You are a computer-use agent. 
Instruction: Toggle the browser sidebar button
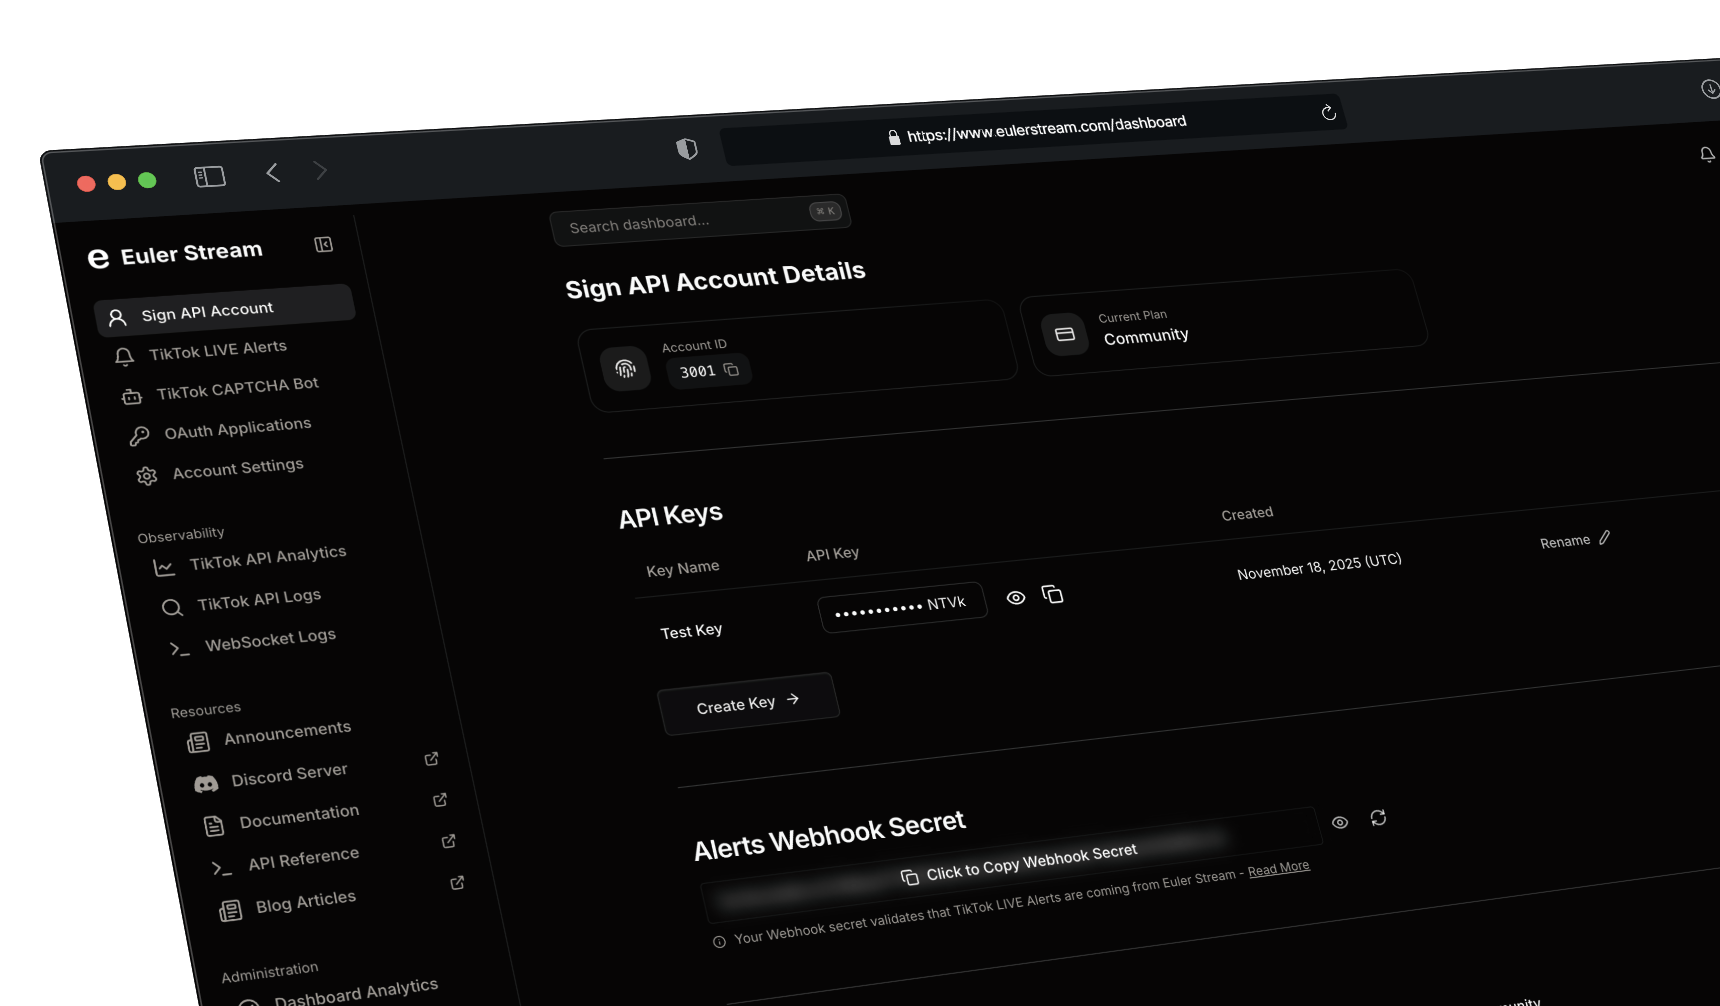(210, 177)
